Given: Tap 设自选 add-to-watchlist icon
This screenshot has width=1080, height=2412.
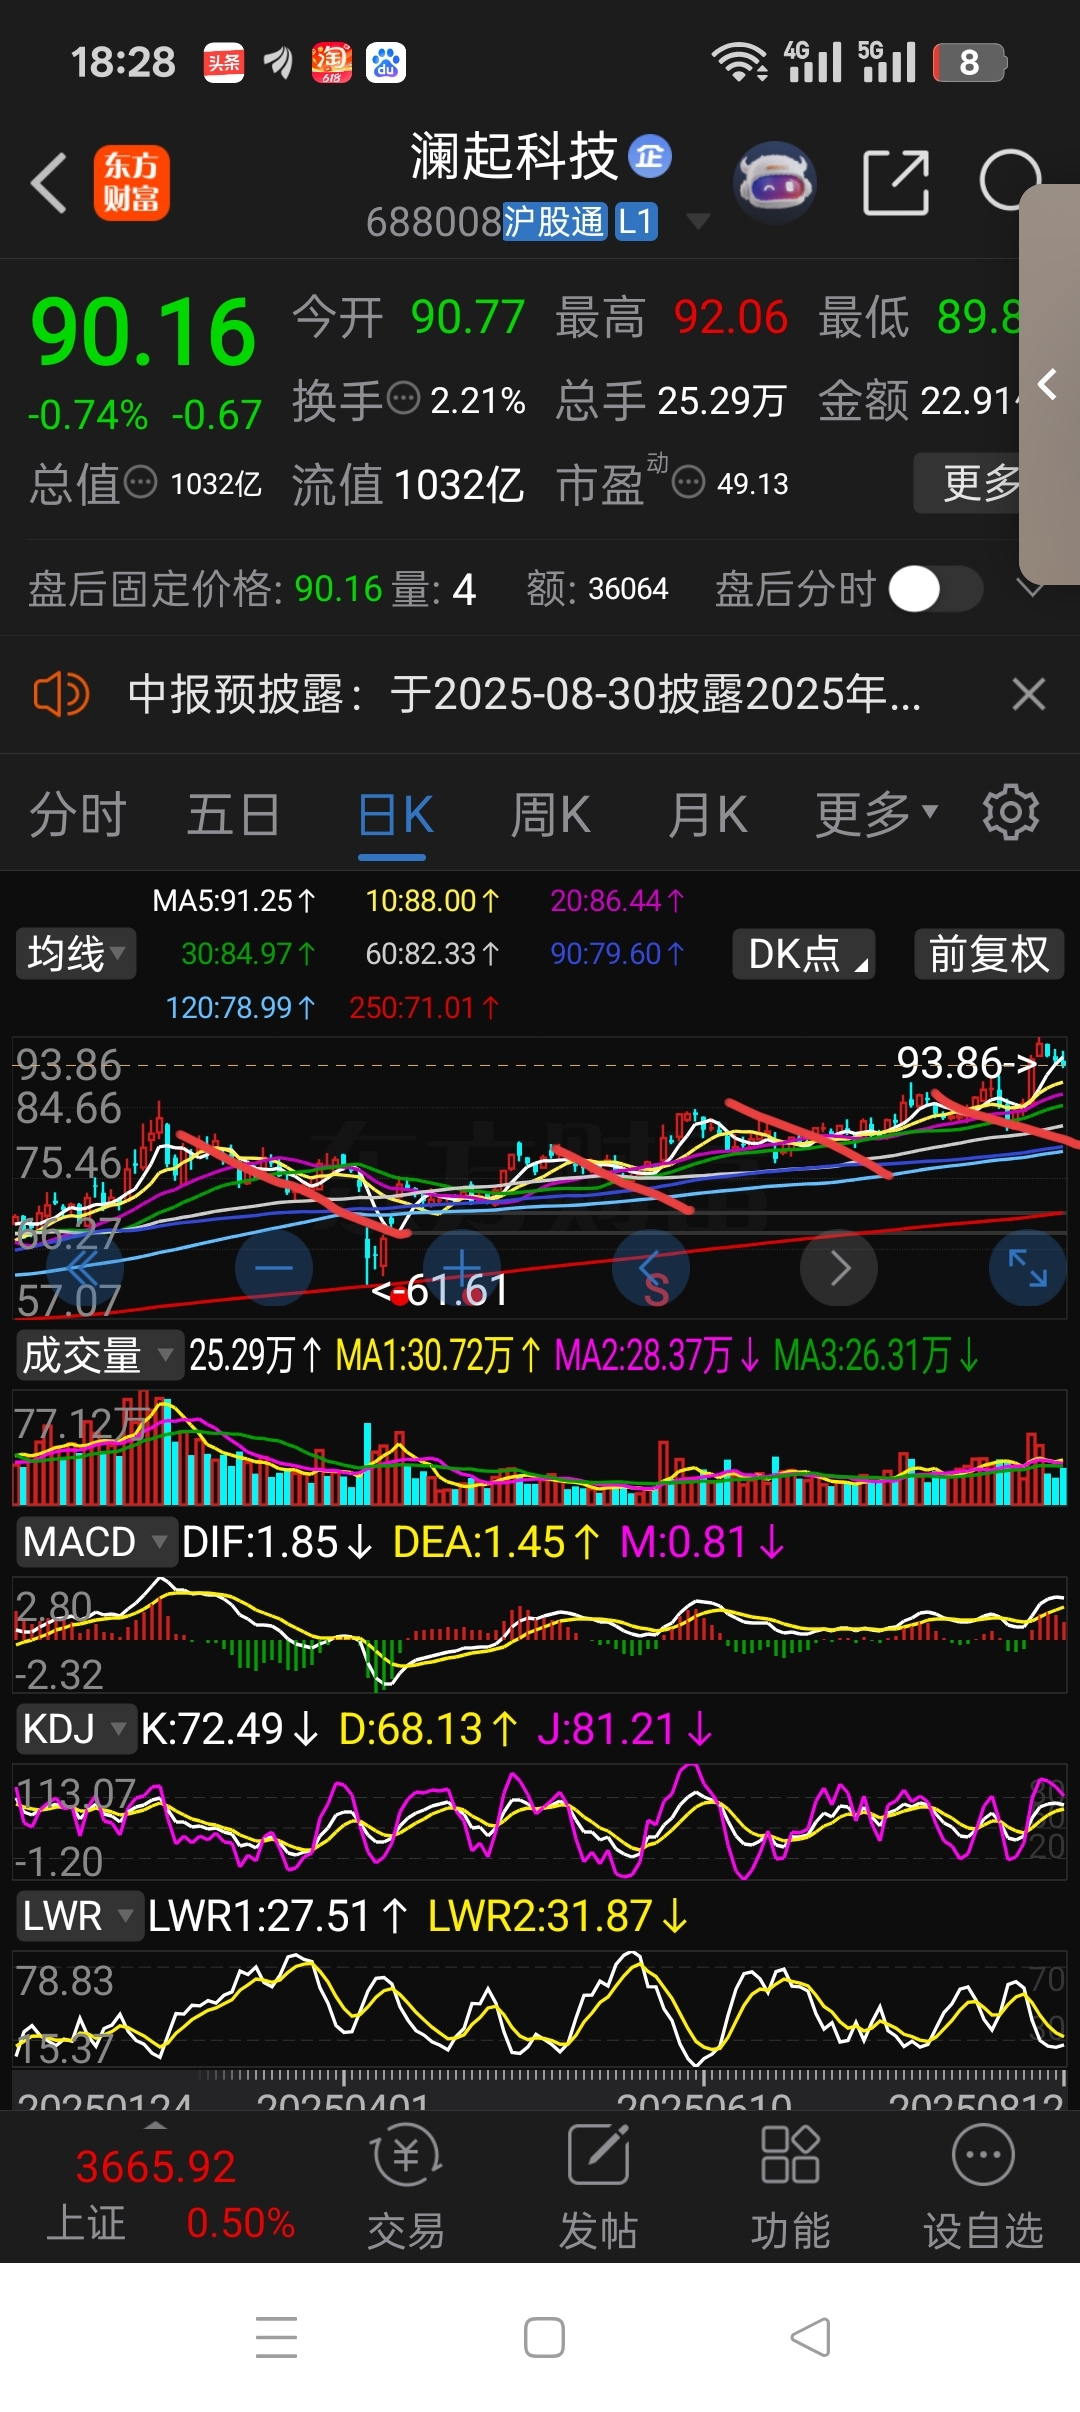Looking at the screenshot, I should pyautogui.click(x=984, y=2187).
